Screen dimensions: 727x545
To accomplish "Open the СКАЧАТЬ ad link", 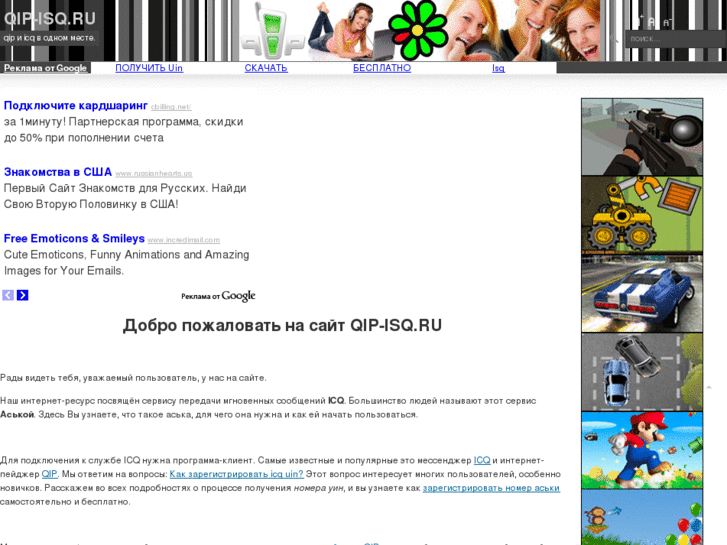I will coord(266,68).
